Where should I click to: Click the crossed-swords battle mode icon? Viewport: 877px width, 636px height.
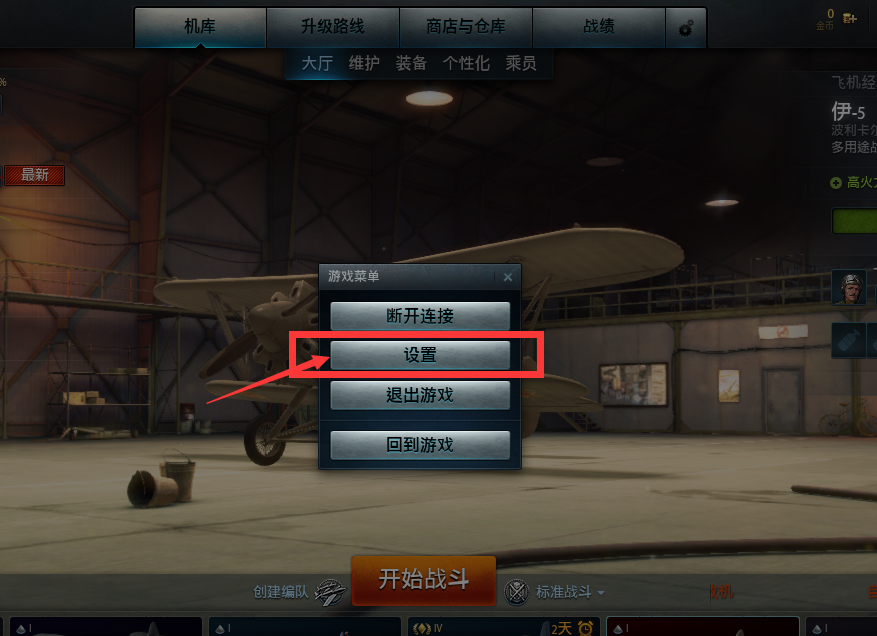[x=516, y=592]
